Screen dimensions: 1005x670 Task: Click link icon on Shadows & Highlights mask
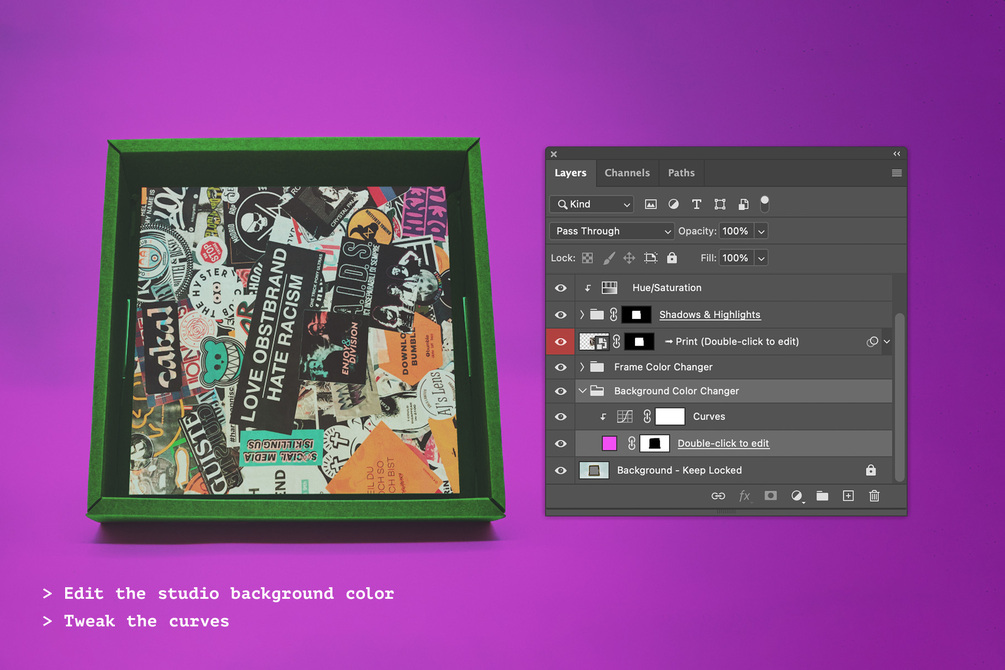tap(613, 315)
